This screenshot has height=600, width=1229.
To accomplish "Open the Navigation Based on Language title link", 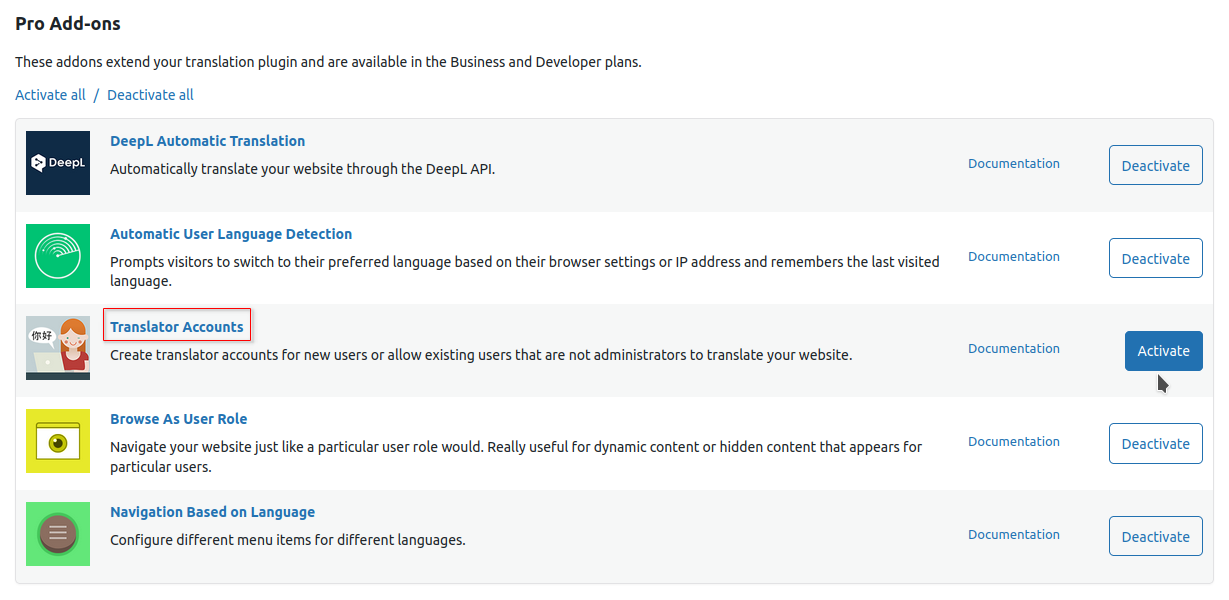I will point(212,512).
